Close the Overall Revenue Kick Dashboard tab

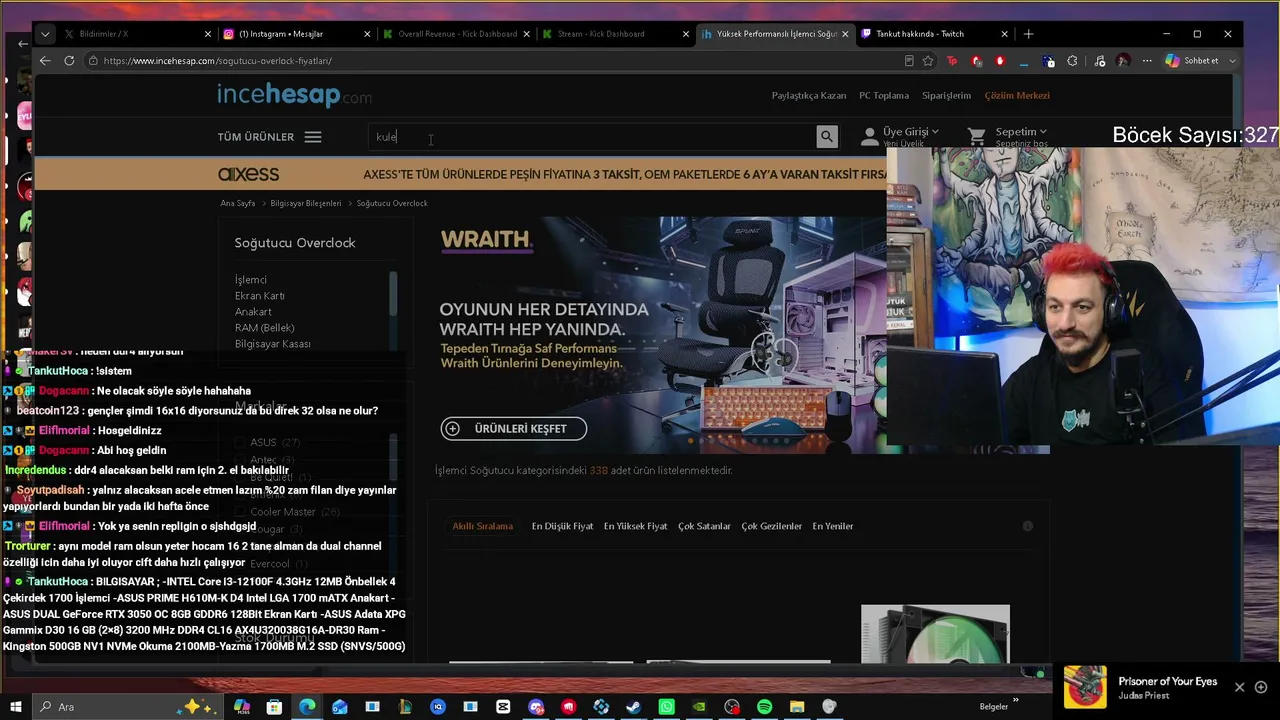(x=527, y=34)
